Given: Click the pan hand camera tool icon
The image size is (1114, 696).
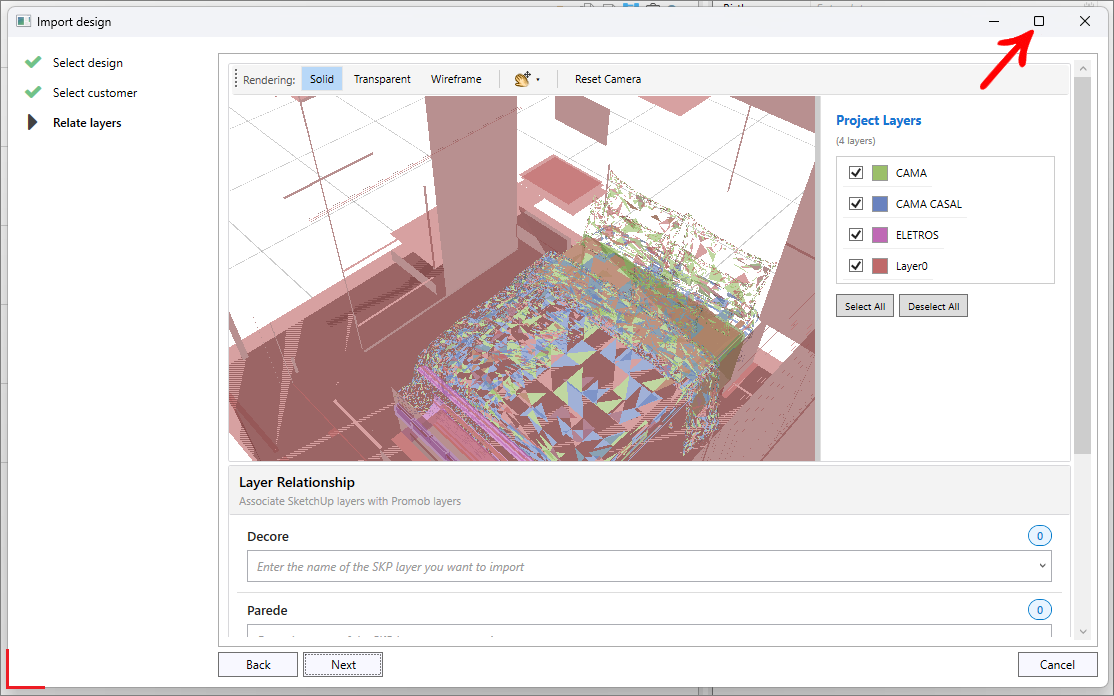Looking at the screenshot, I should click(523, 79).
